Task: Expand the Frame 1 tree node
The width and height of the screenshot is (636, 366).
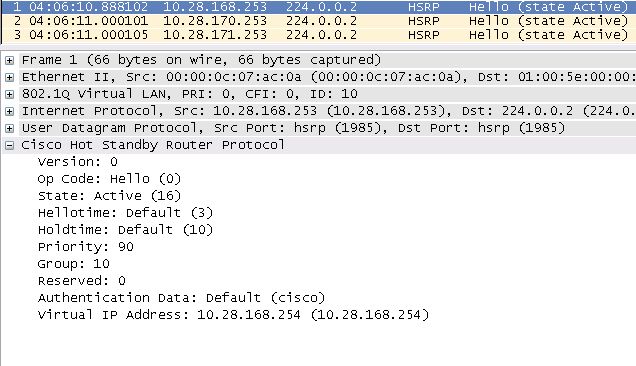Action: pos(9,60)
